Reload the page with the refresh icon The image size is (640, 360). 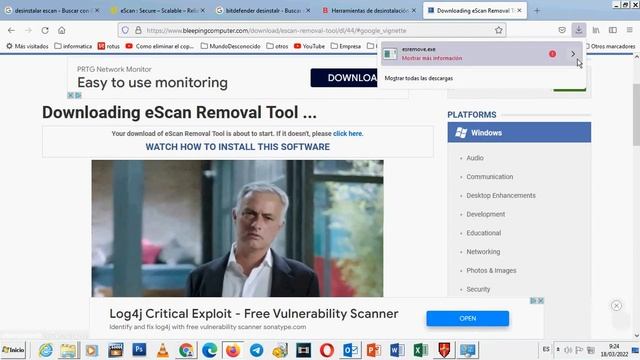tap(45, 30)
